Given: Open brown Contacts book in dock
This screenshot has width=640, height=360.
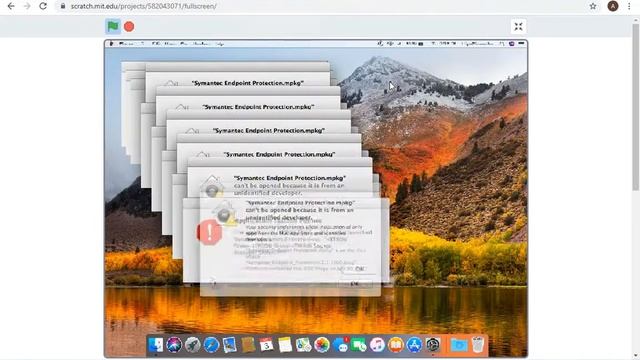Looking at the screenshot, I should 248,345.
